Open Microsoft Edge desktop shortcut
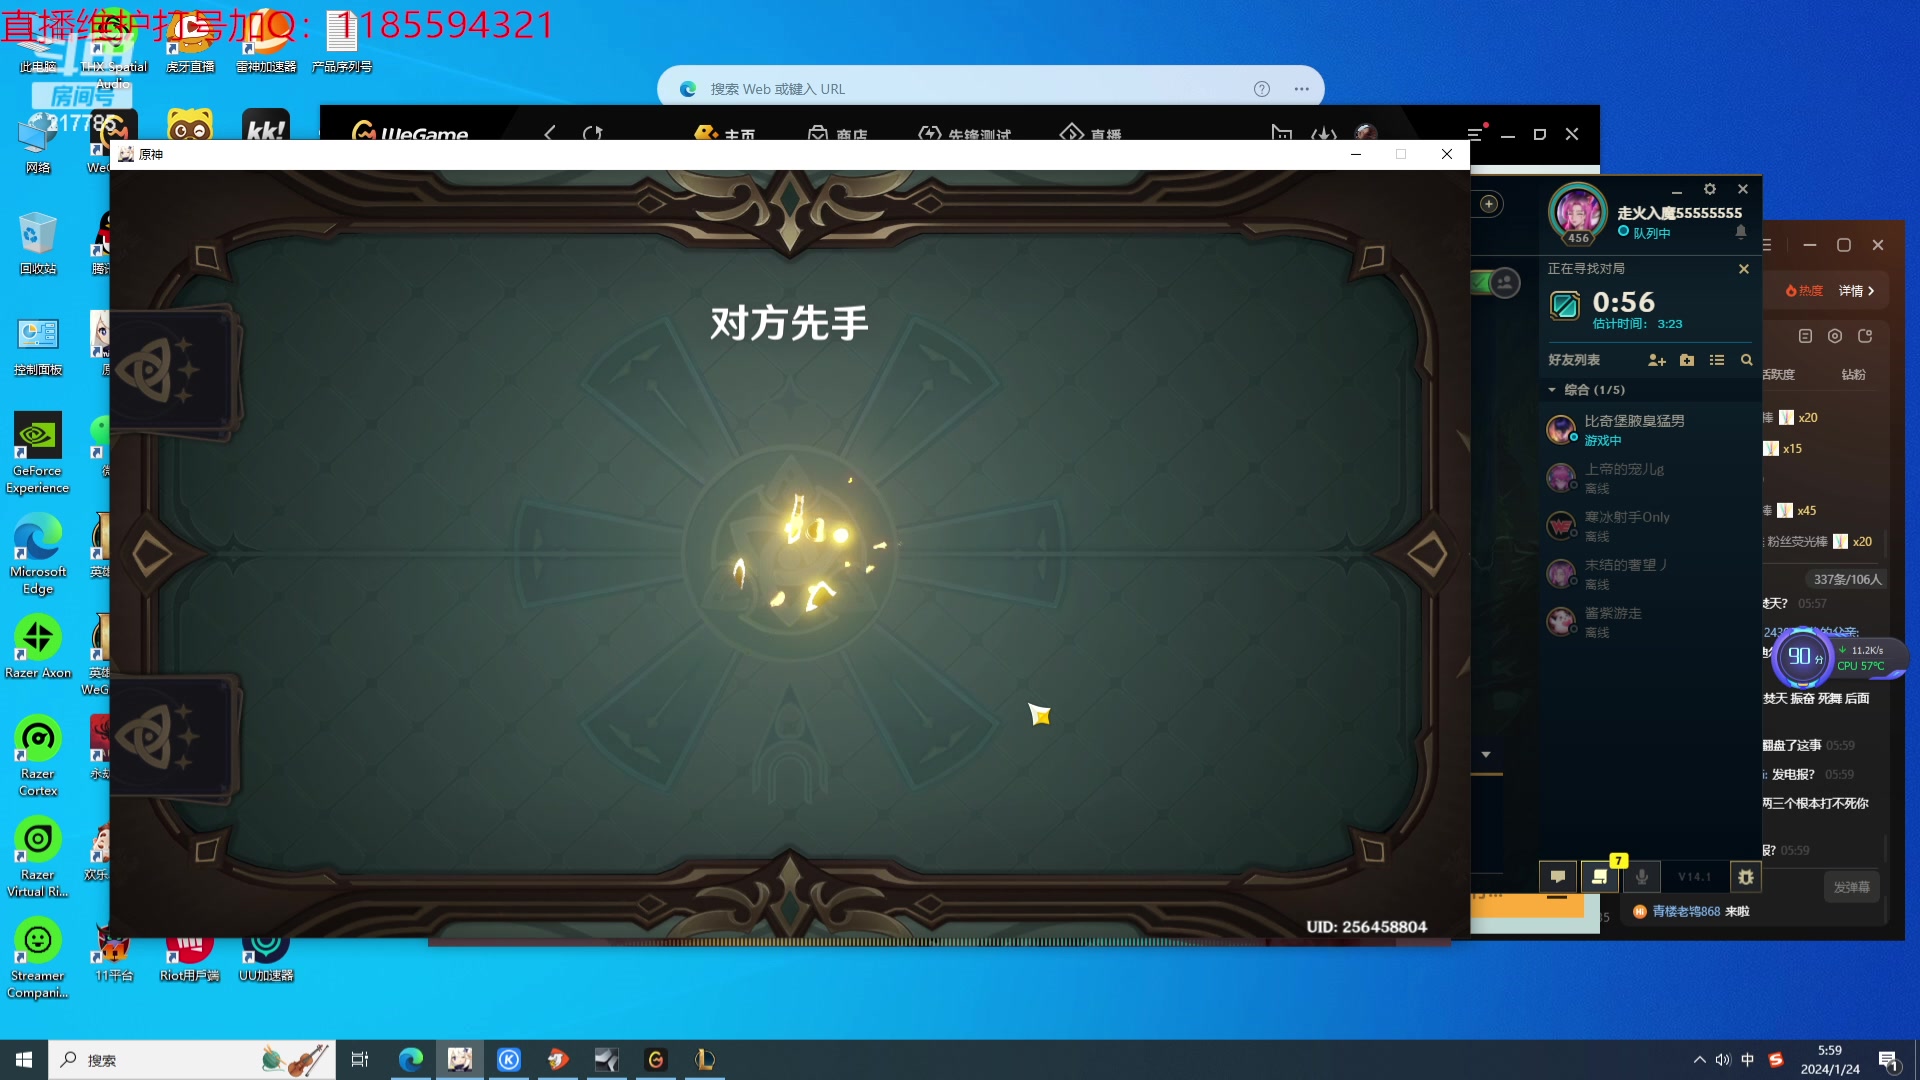 coord(38,554)
